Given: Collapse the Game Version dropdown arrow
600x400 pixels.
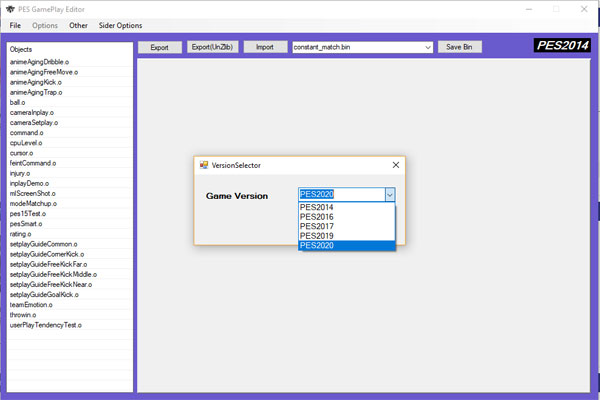Looking at the screenshot, I should [390, 195].
